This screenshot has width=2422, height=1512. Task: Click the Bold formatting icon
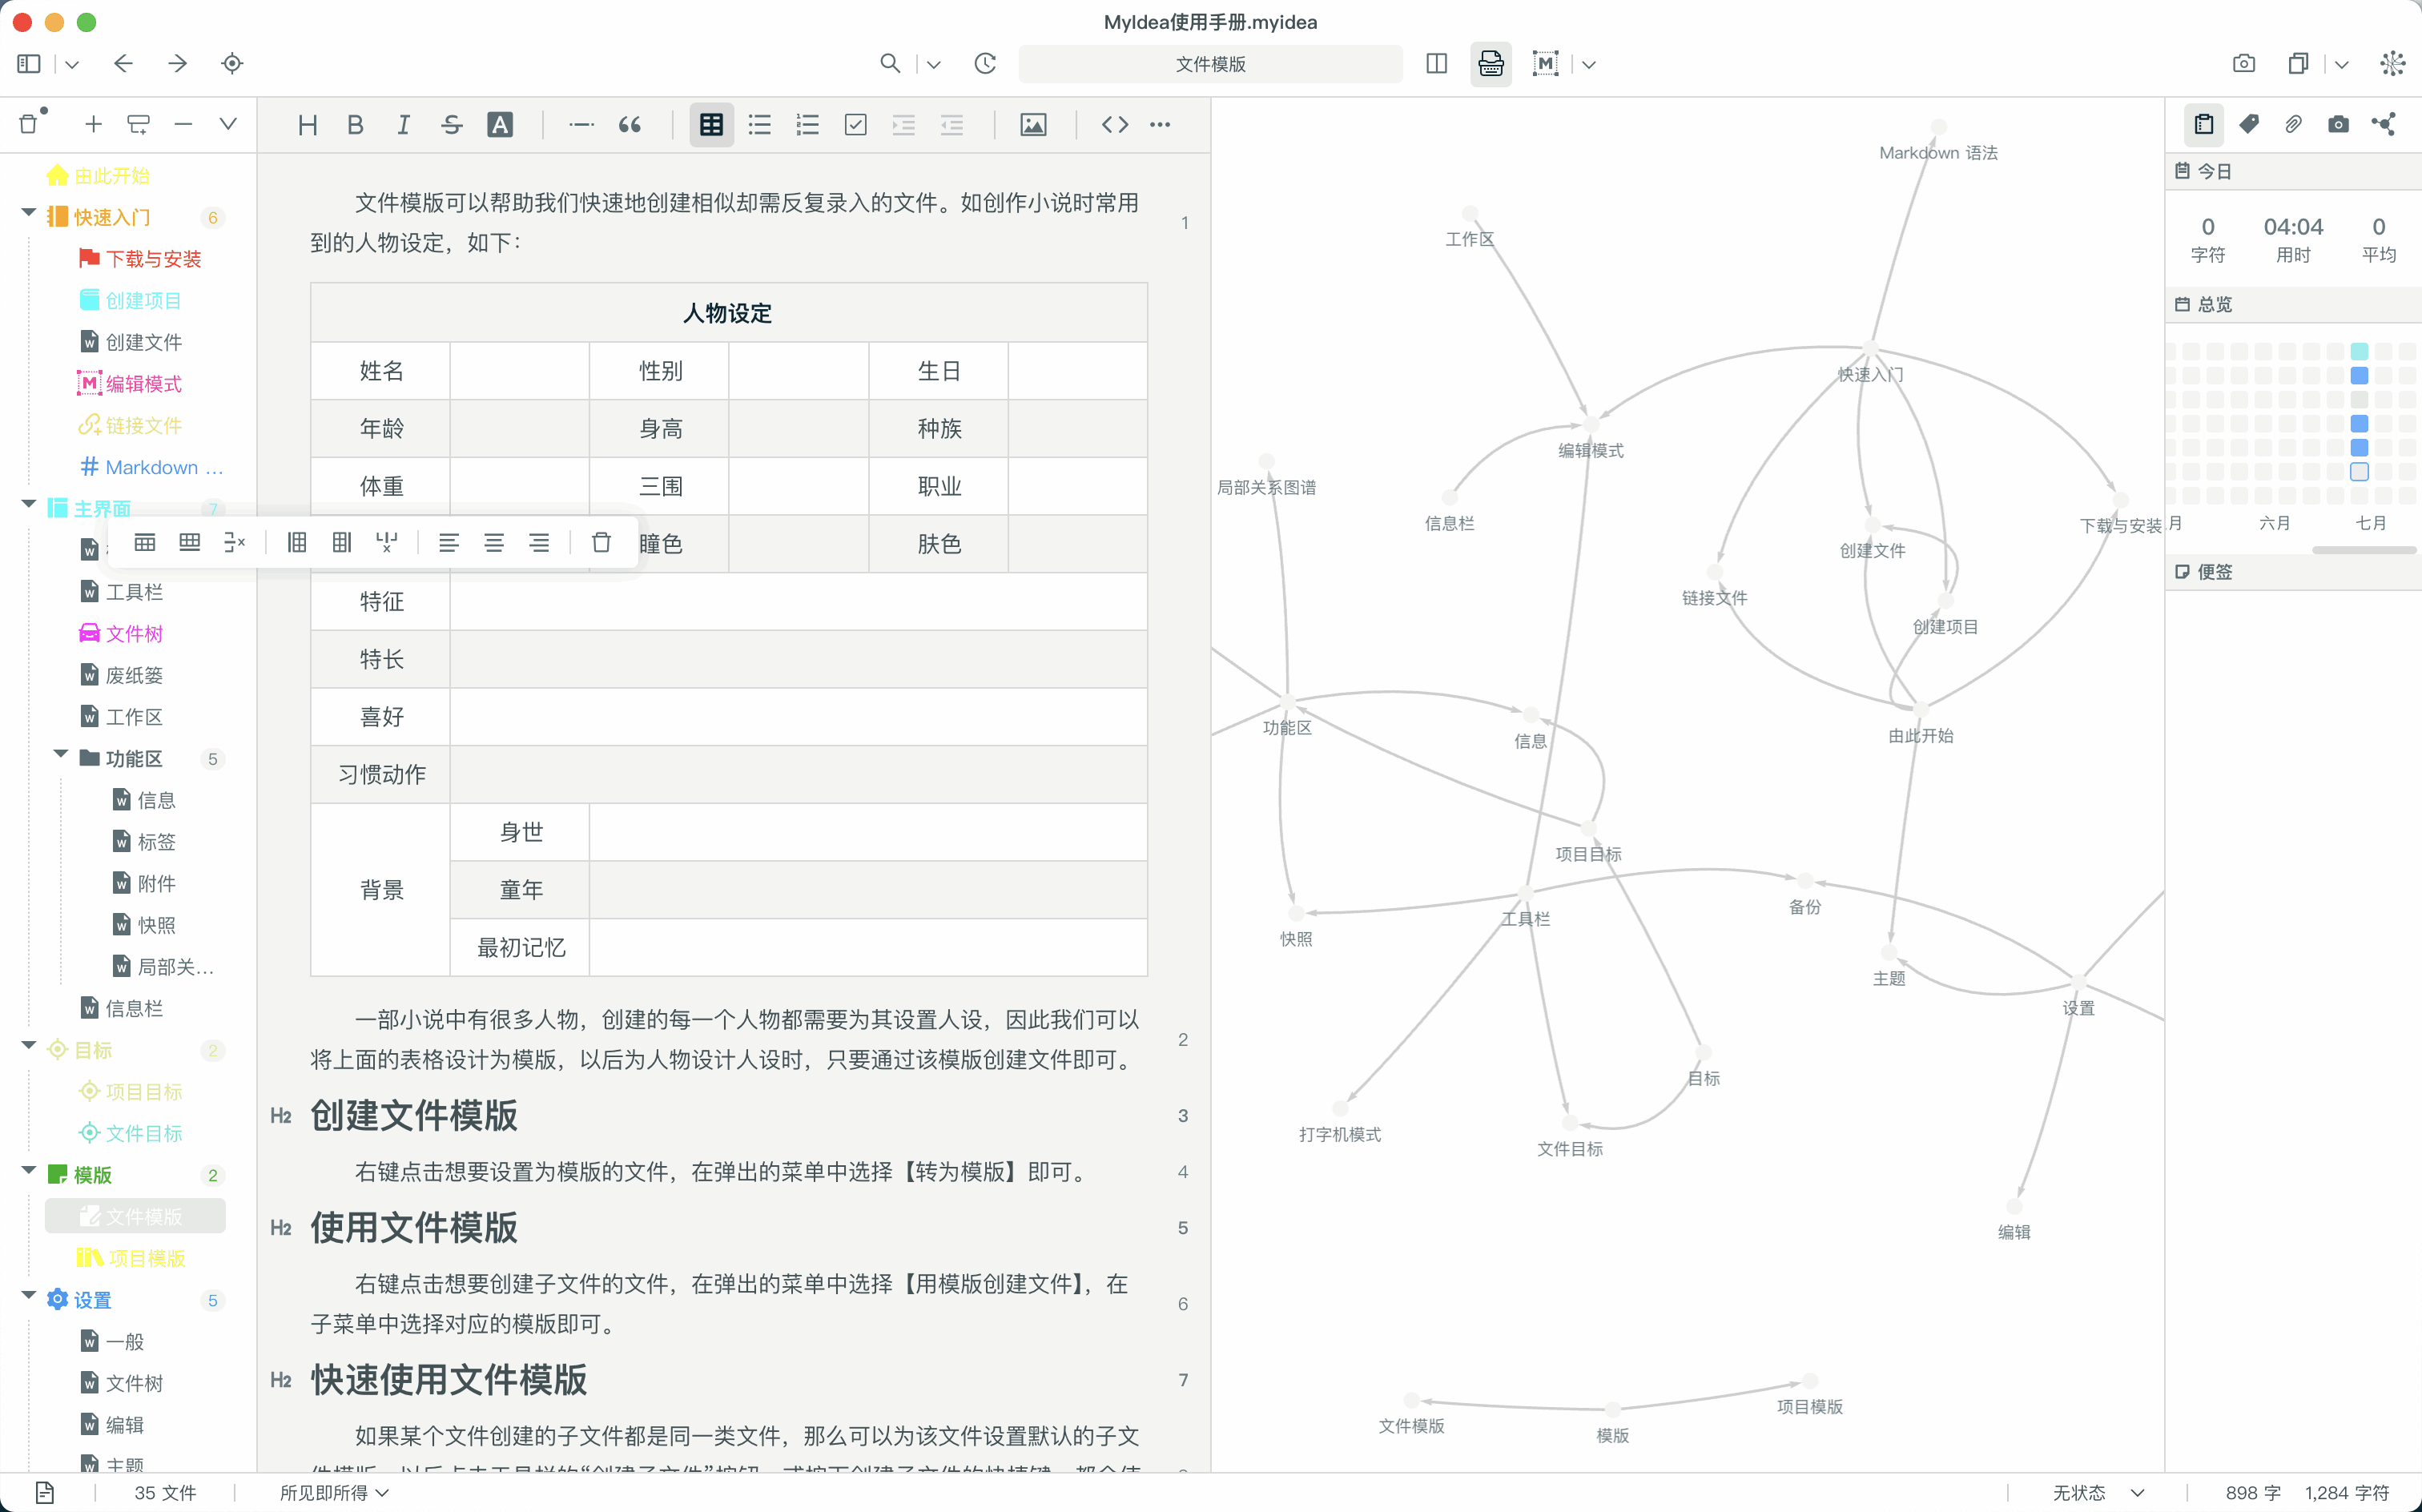355,125
